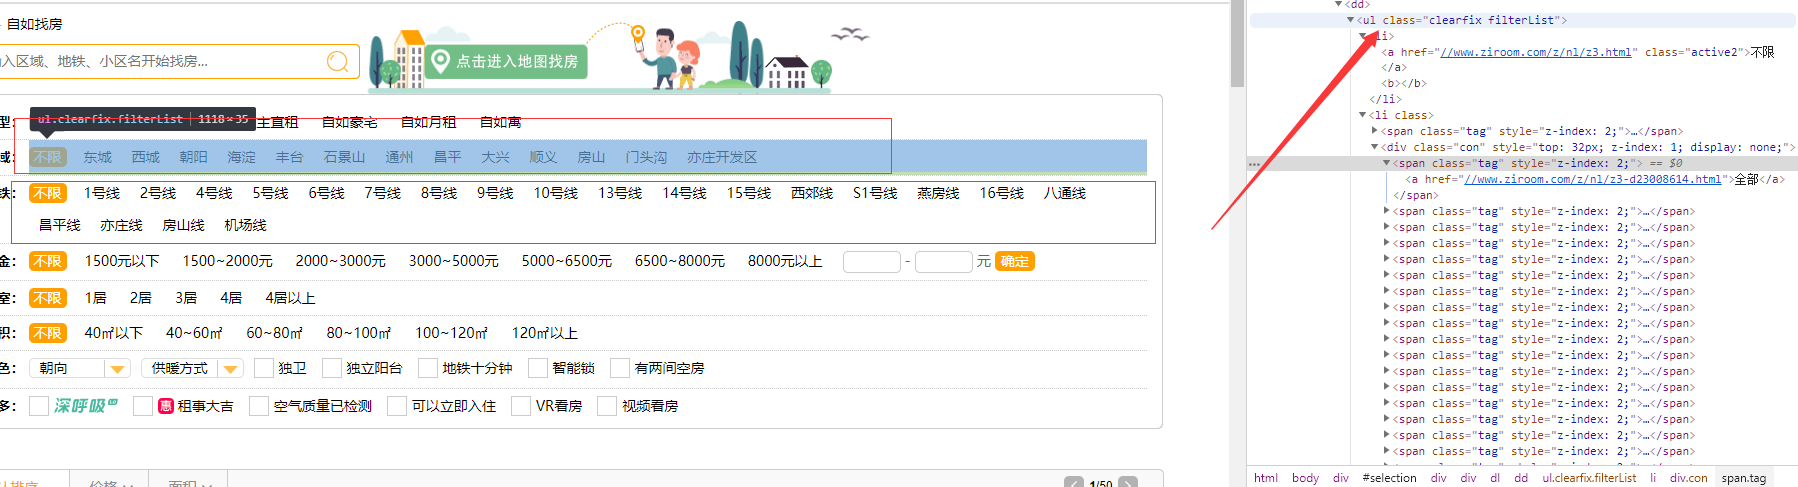Select 'ul.clearfix.filterList' in DevTools breadcrumb
This screenshot has width=1798, height=487.
click(1589, 478)
